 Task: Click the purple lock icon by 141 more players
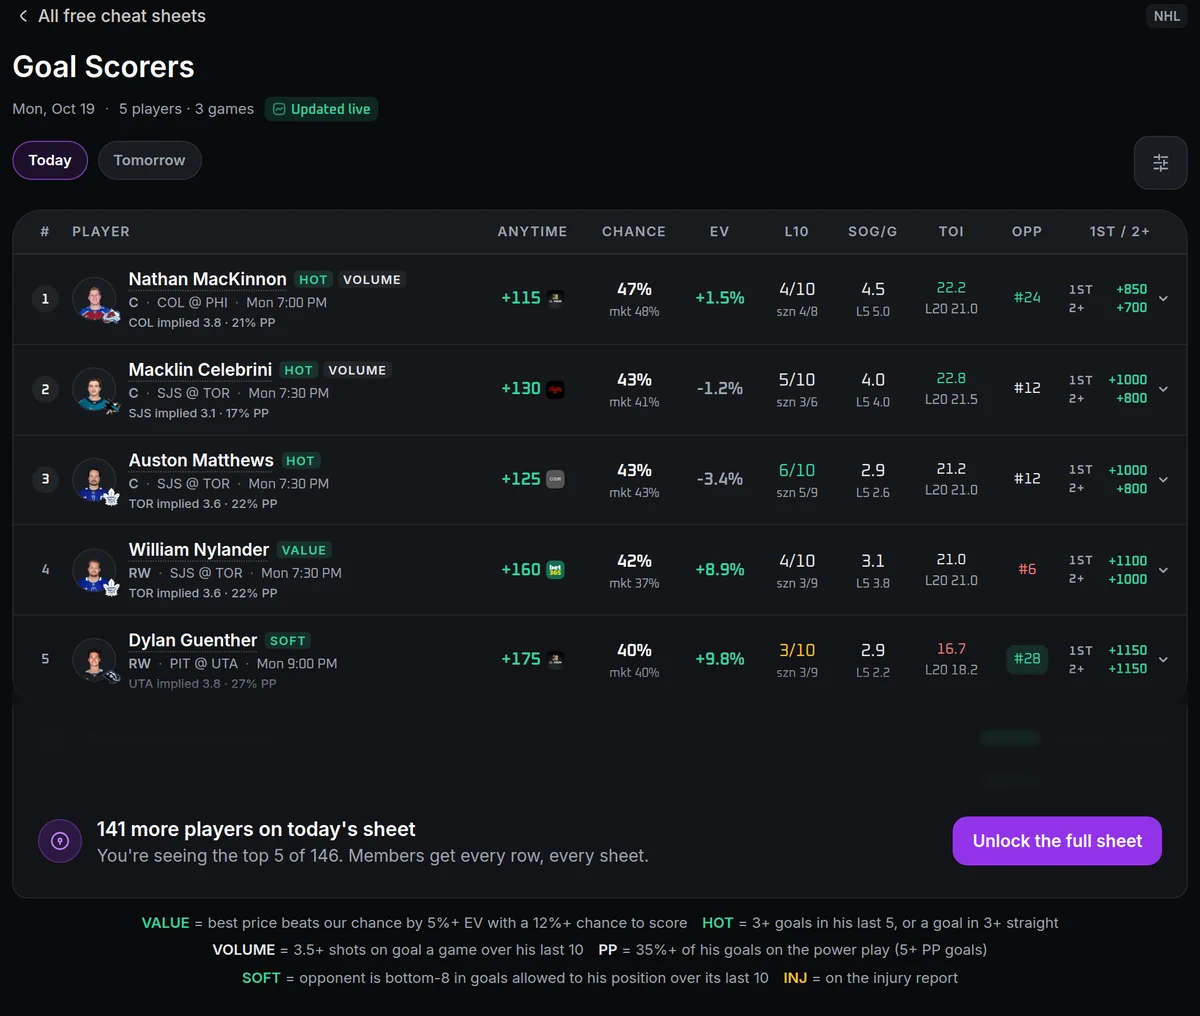pyautogui.click(x=60, y=841)
